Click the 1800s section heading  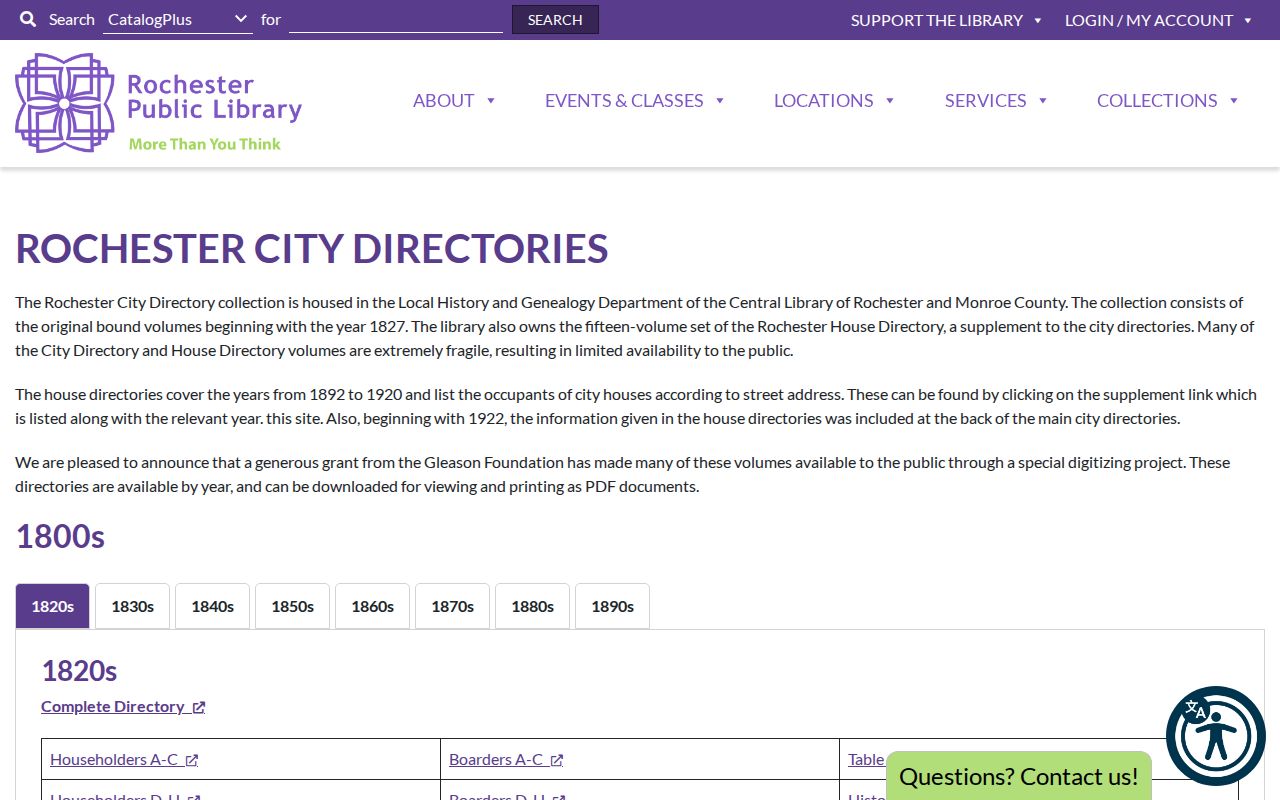60,536
